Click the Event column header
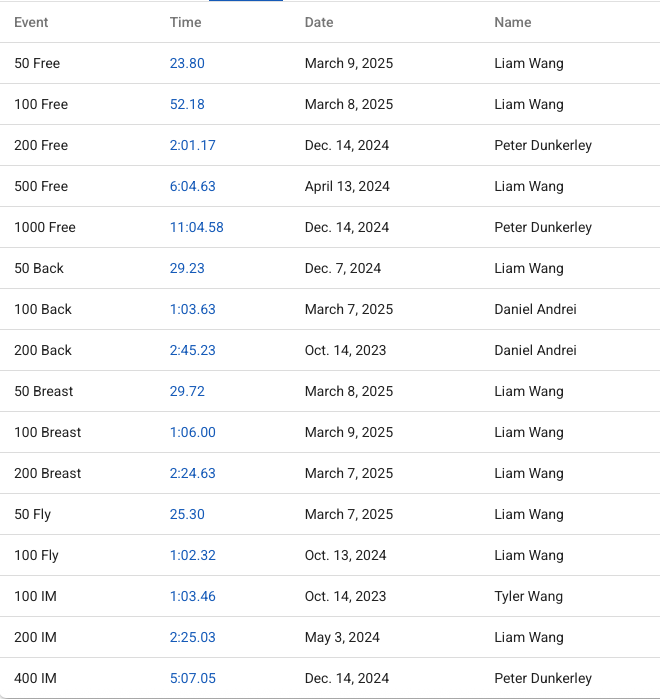This screenshot has width=660, height=699. (x=31, y=22)
